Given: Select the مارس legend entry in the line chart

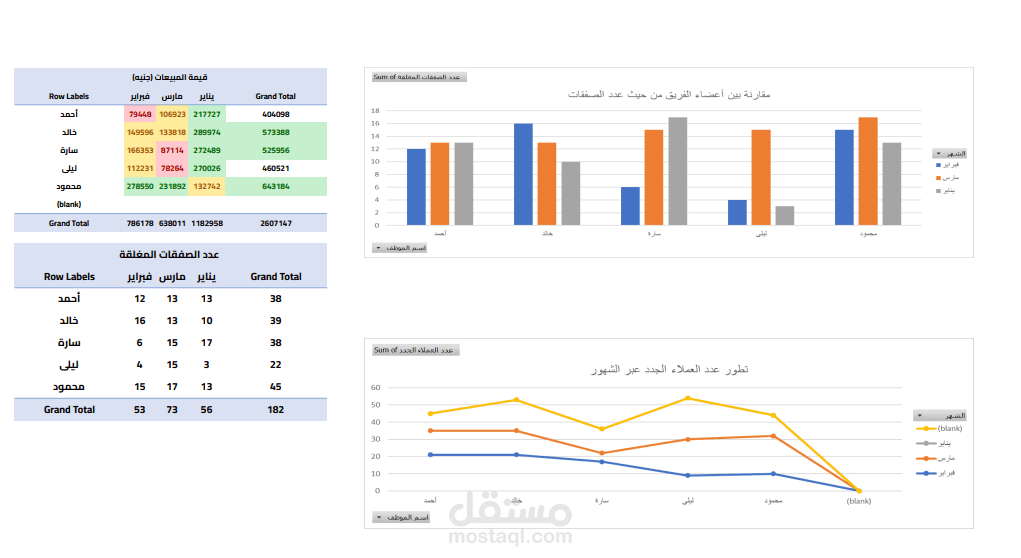Looking at the screenshot, I should click(x=935, y=458).
